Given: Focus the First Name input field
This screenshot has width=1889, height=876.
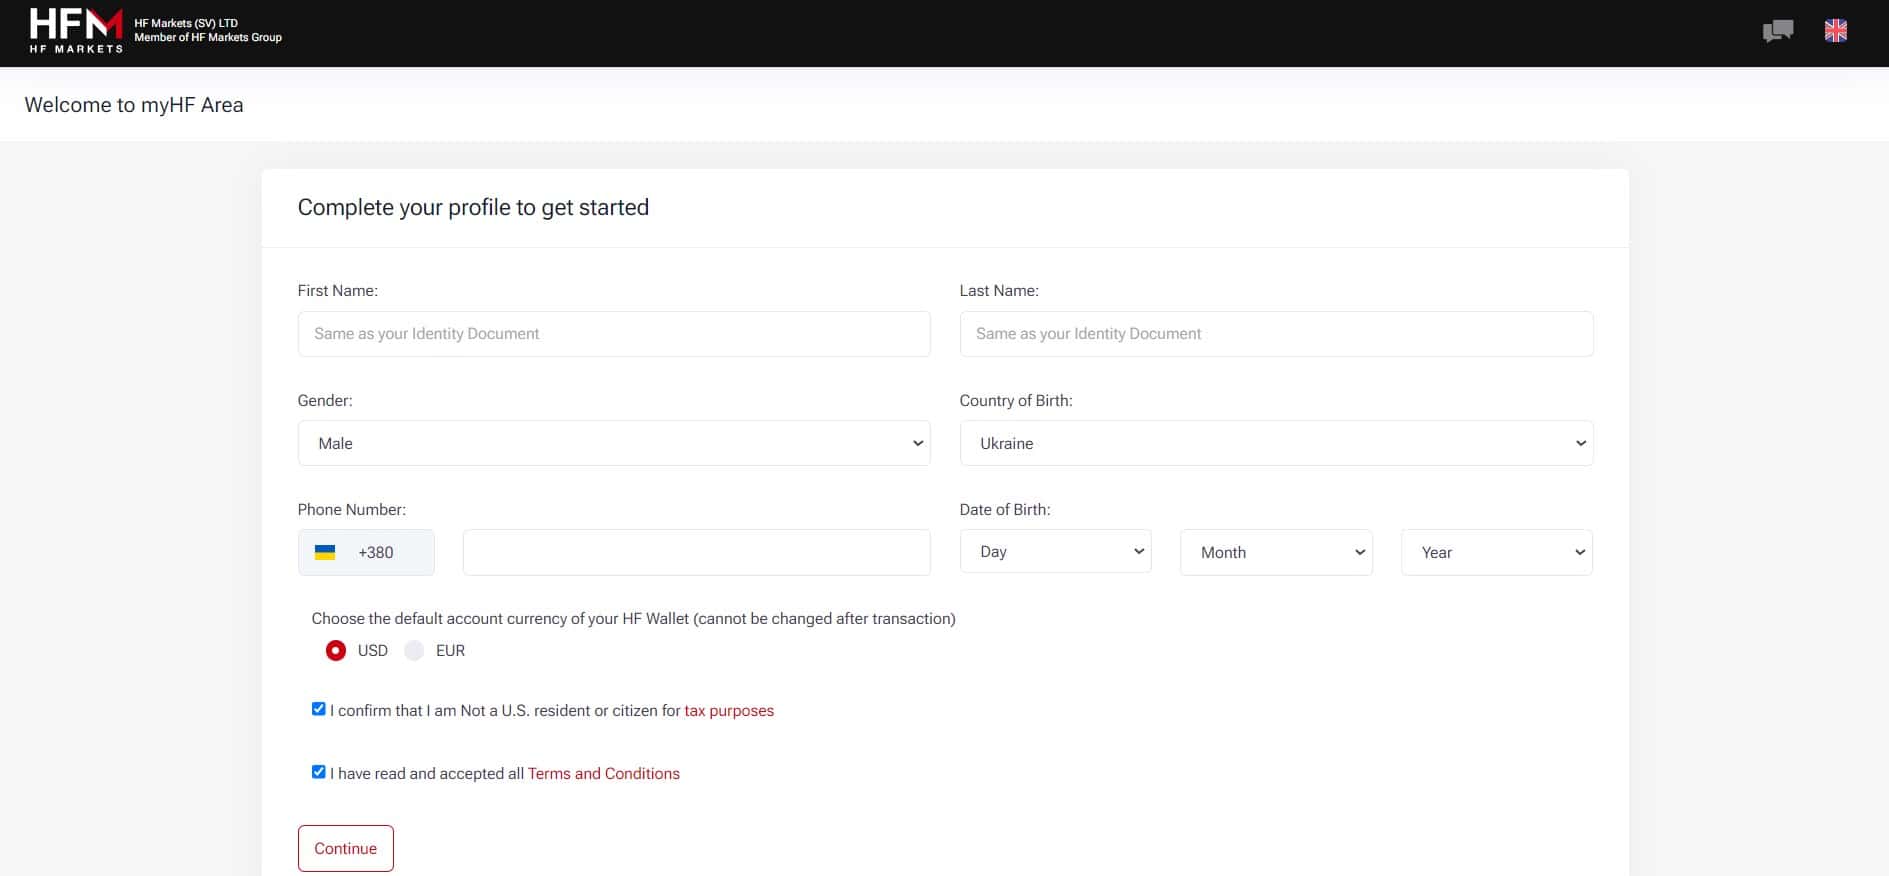Looking at the screenshot, I should click(x=614, y=334).
